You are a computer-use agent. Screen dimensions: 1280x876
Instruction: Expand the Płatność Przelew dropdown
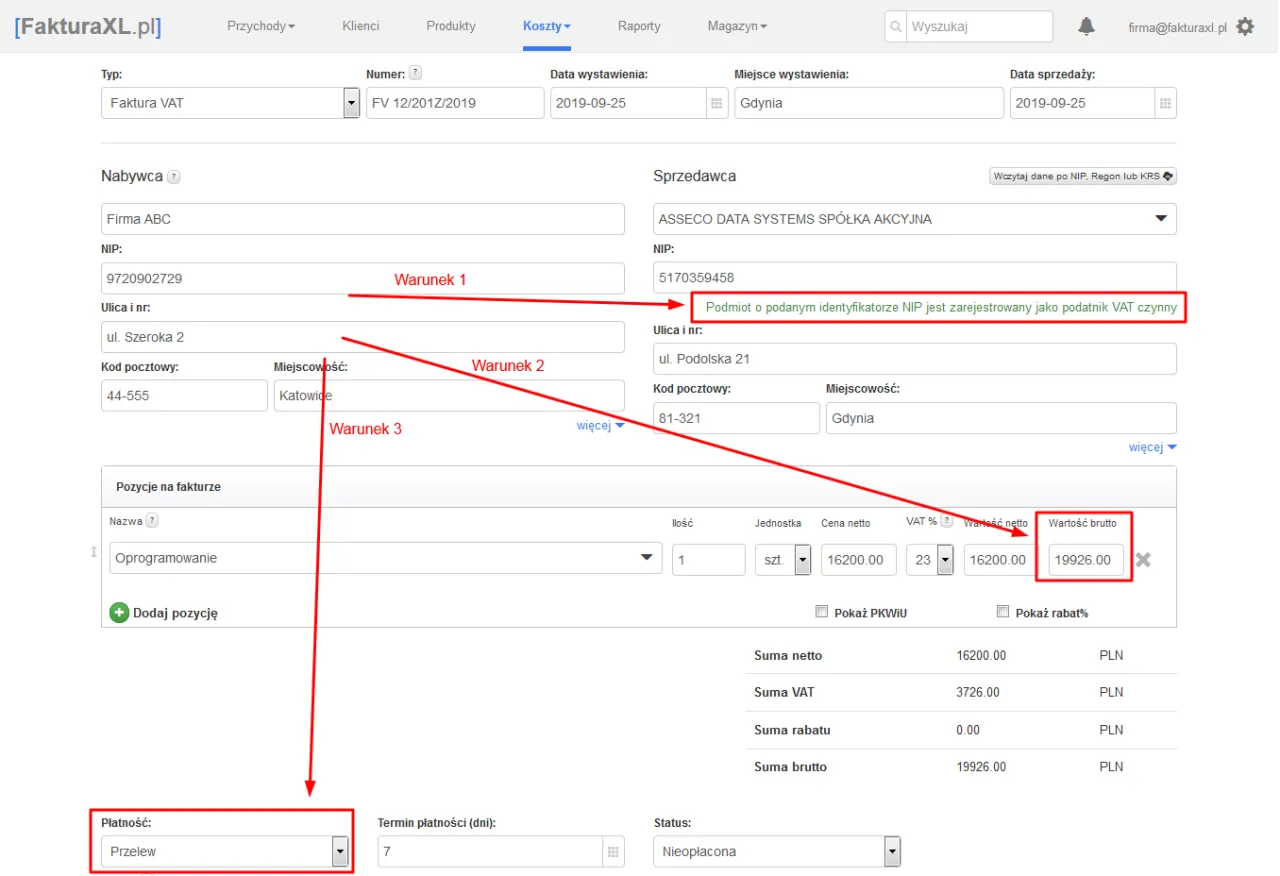pyautogui.click(x=340, y=852)
